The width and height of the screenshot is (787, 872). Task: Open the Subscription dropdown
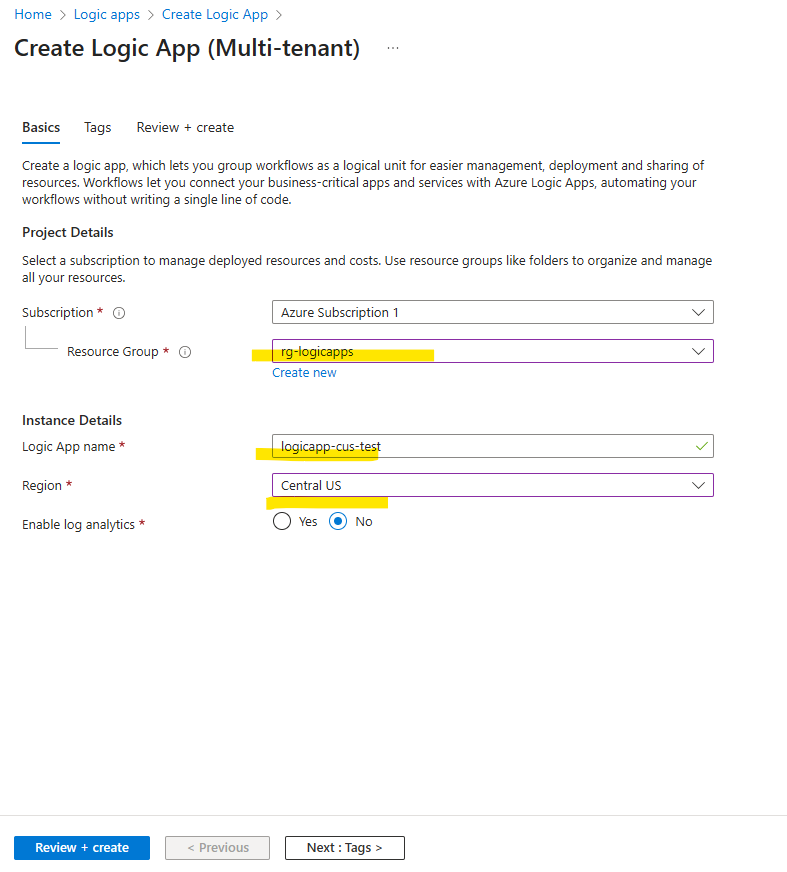tap(493, 312)
